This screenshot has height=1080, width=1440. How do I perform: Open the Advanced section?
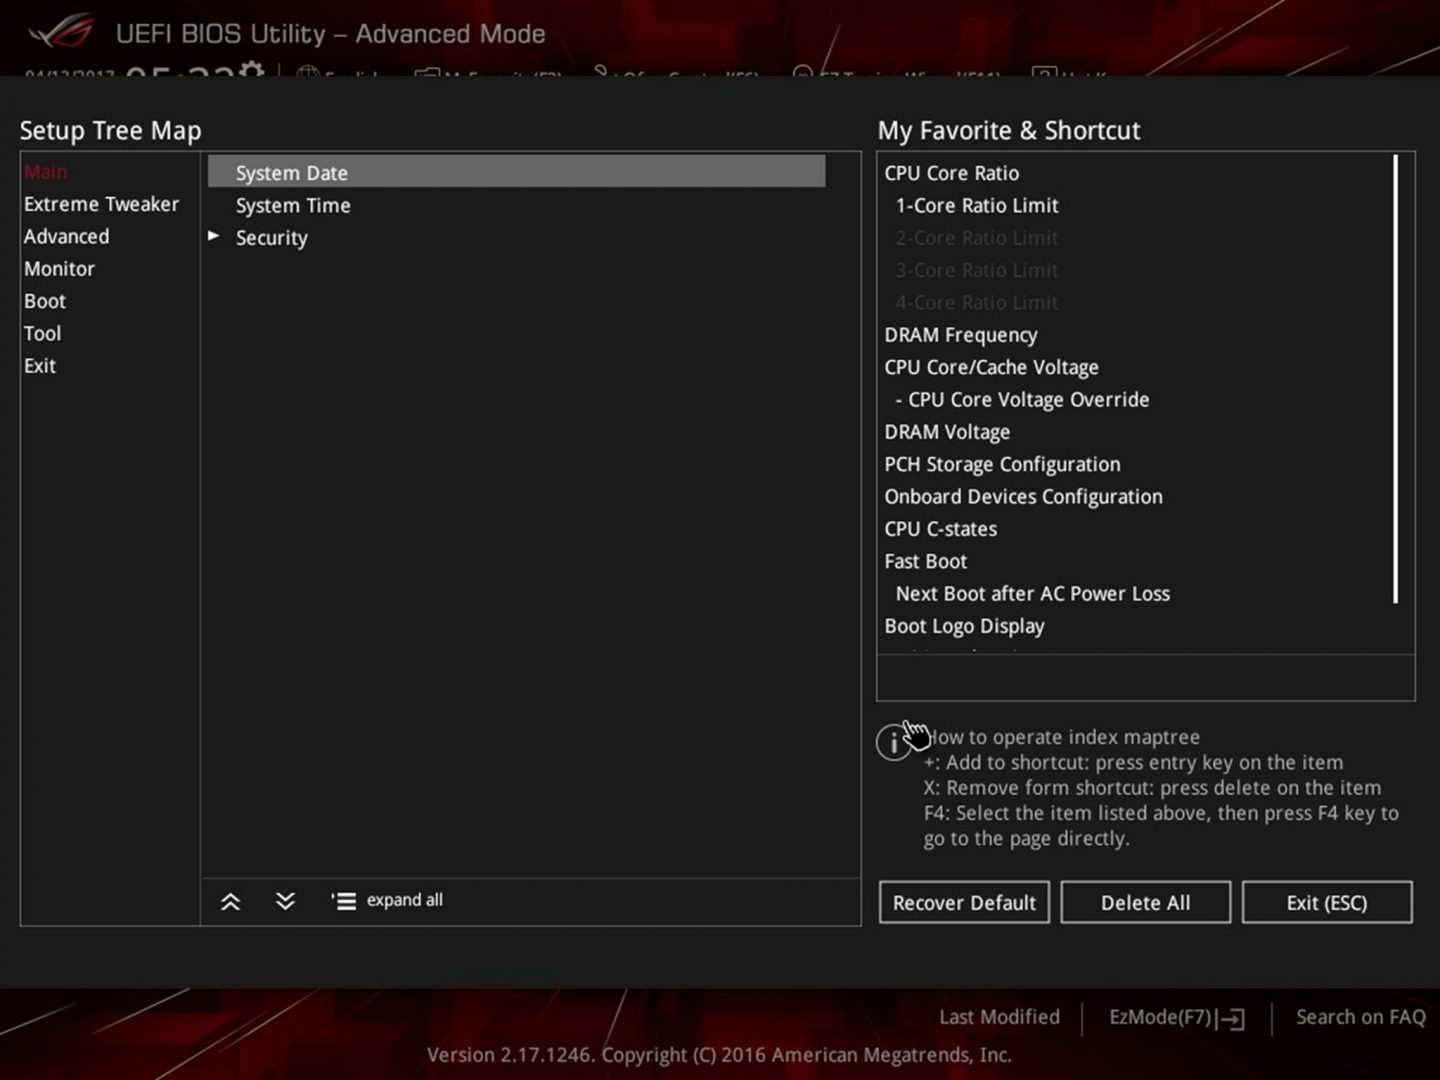(66, 237)
